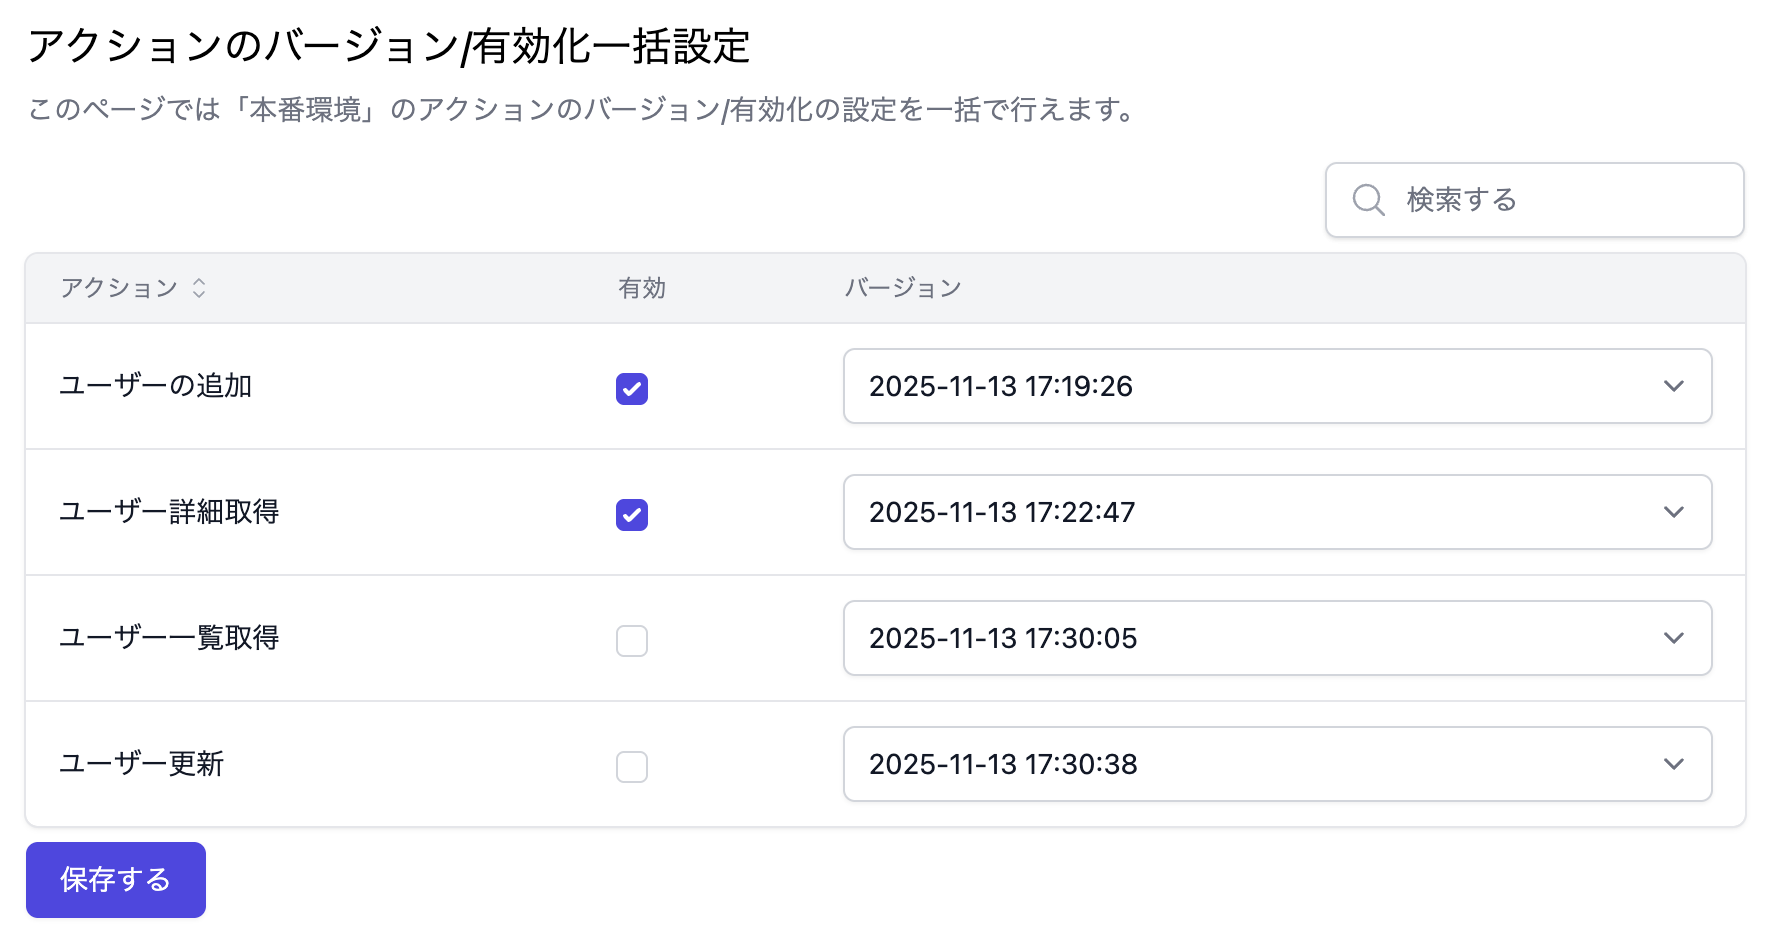The width and height of the screenshot is (1774, 944).
Task: Click the chevron on ユーザーの追加 version selector
Action: [1675, 386]
